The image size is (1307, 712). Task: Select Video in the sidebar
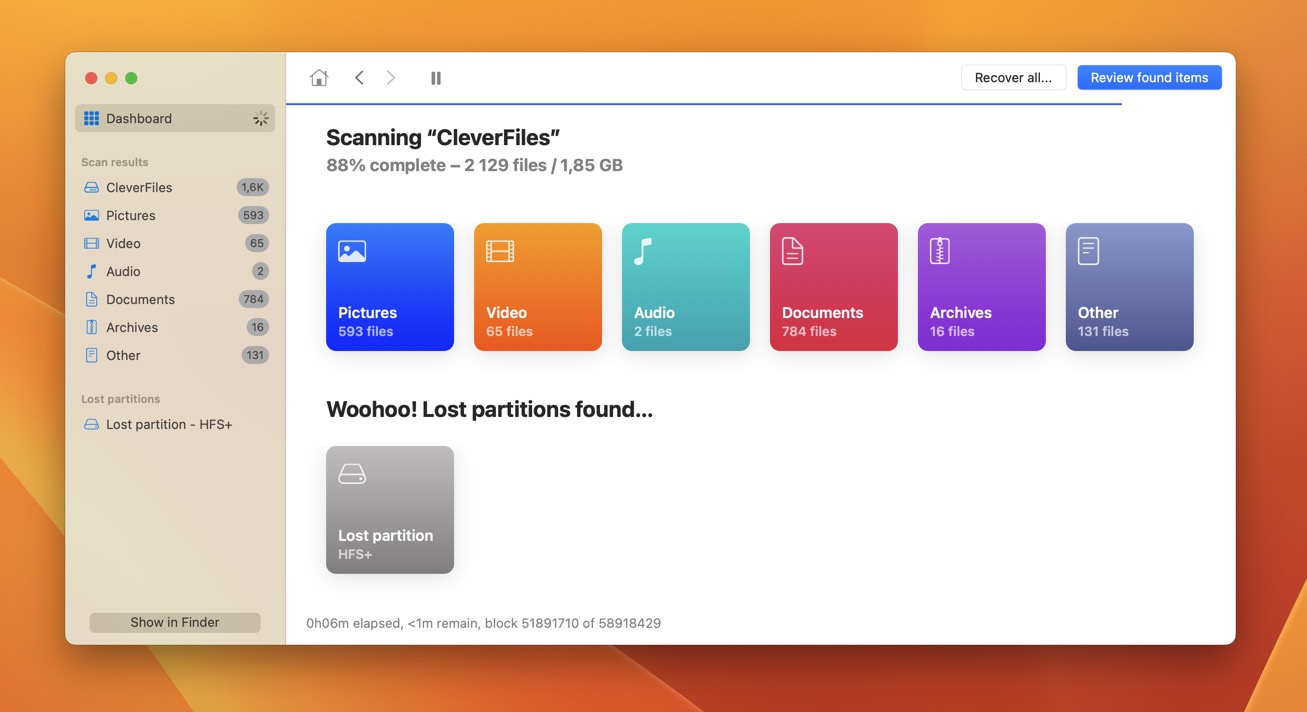175,243
